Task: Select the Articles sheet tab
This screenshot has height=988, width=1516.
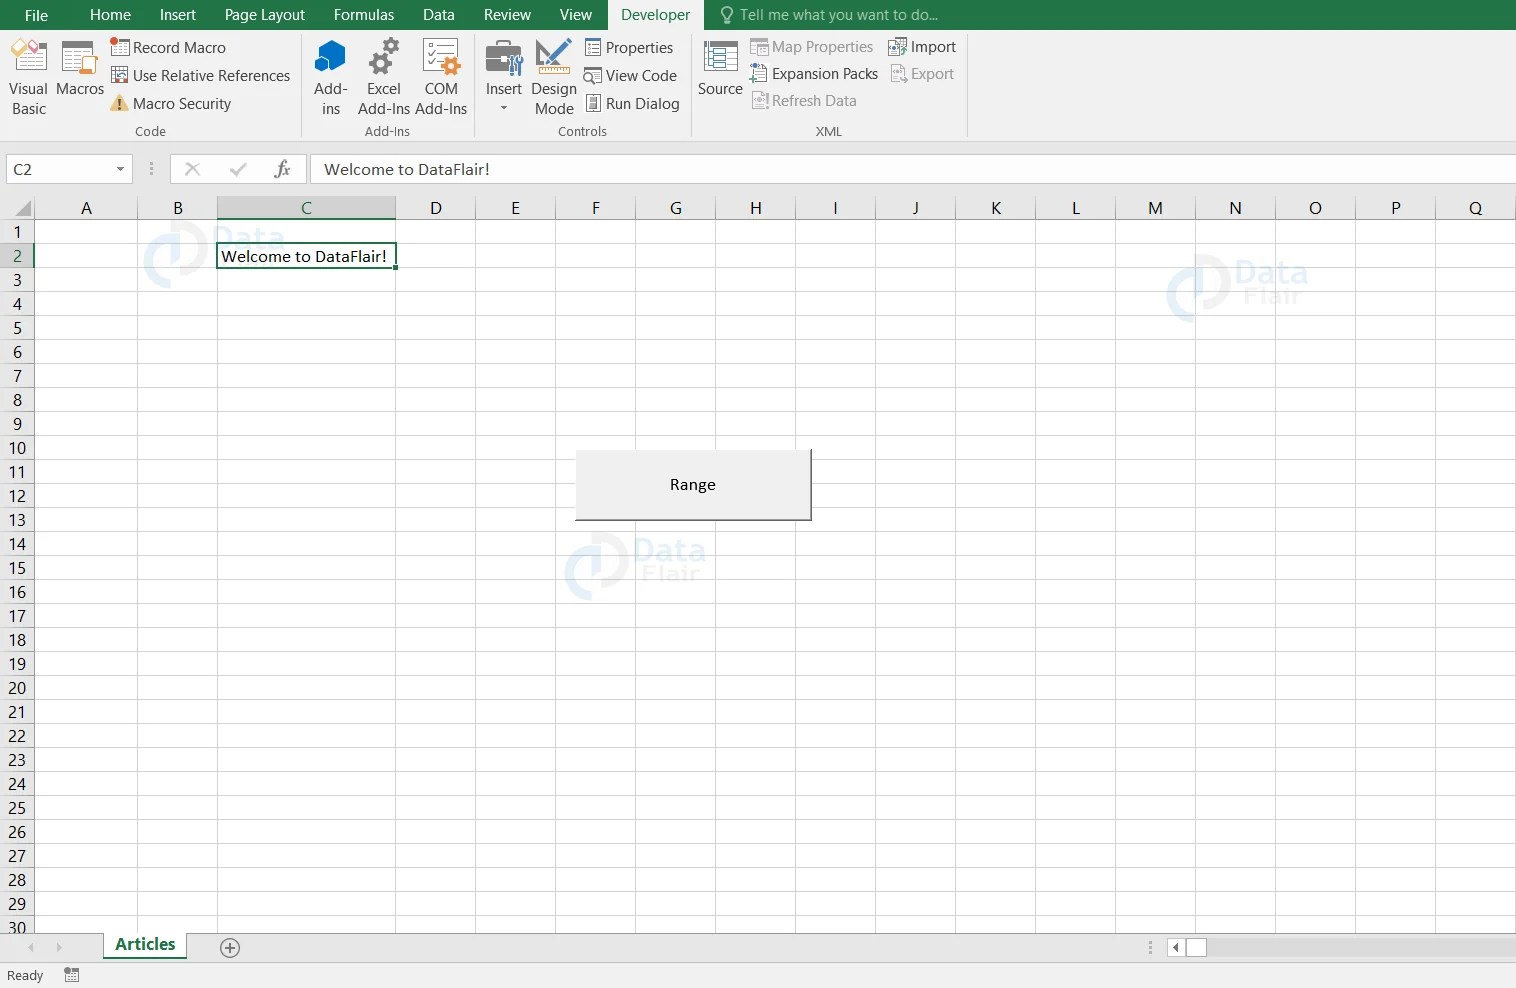Action: click(144, 944)
